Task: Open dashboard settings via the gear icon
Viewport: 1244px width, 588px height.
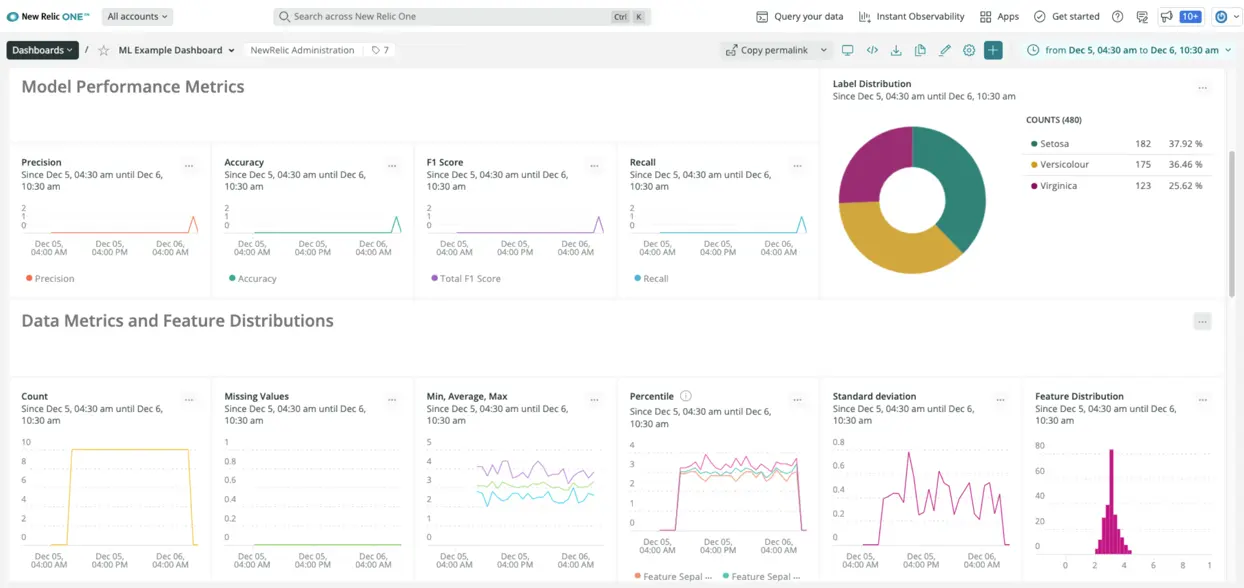Action: 968,49
